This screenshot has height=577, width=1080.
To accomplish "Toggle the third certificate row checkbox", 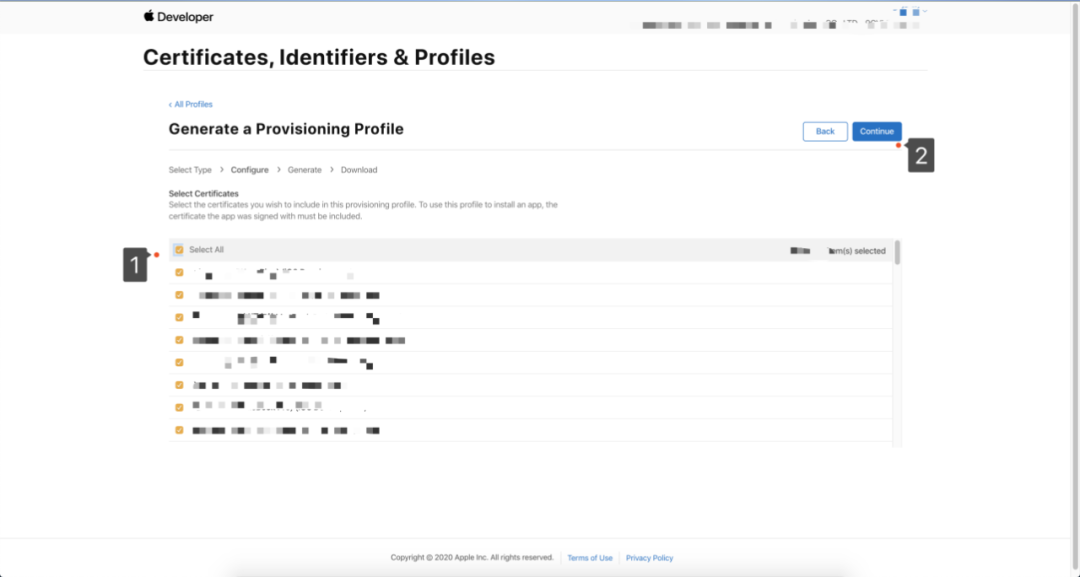I will 179,317.
